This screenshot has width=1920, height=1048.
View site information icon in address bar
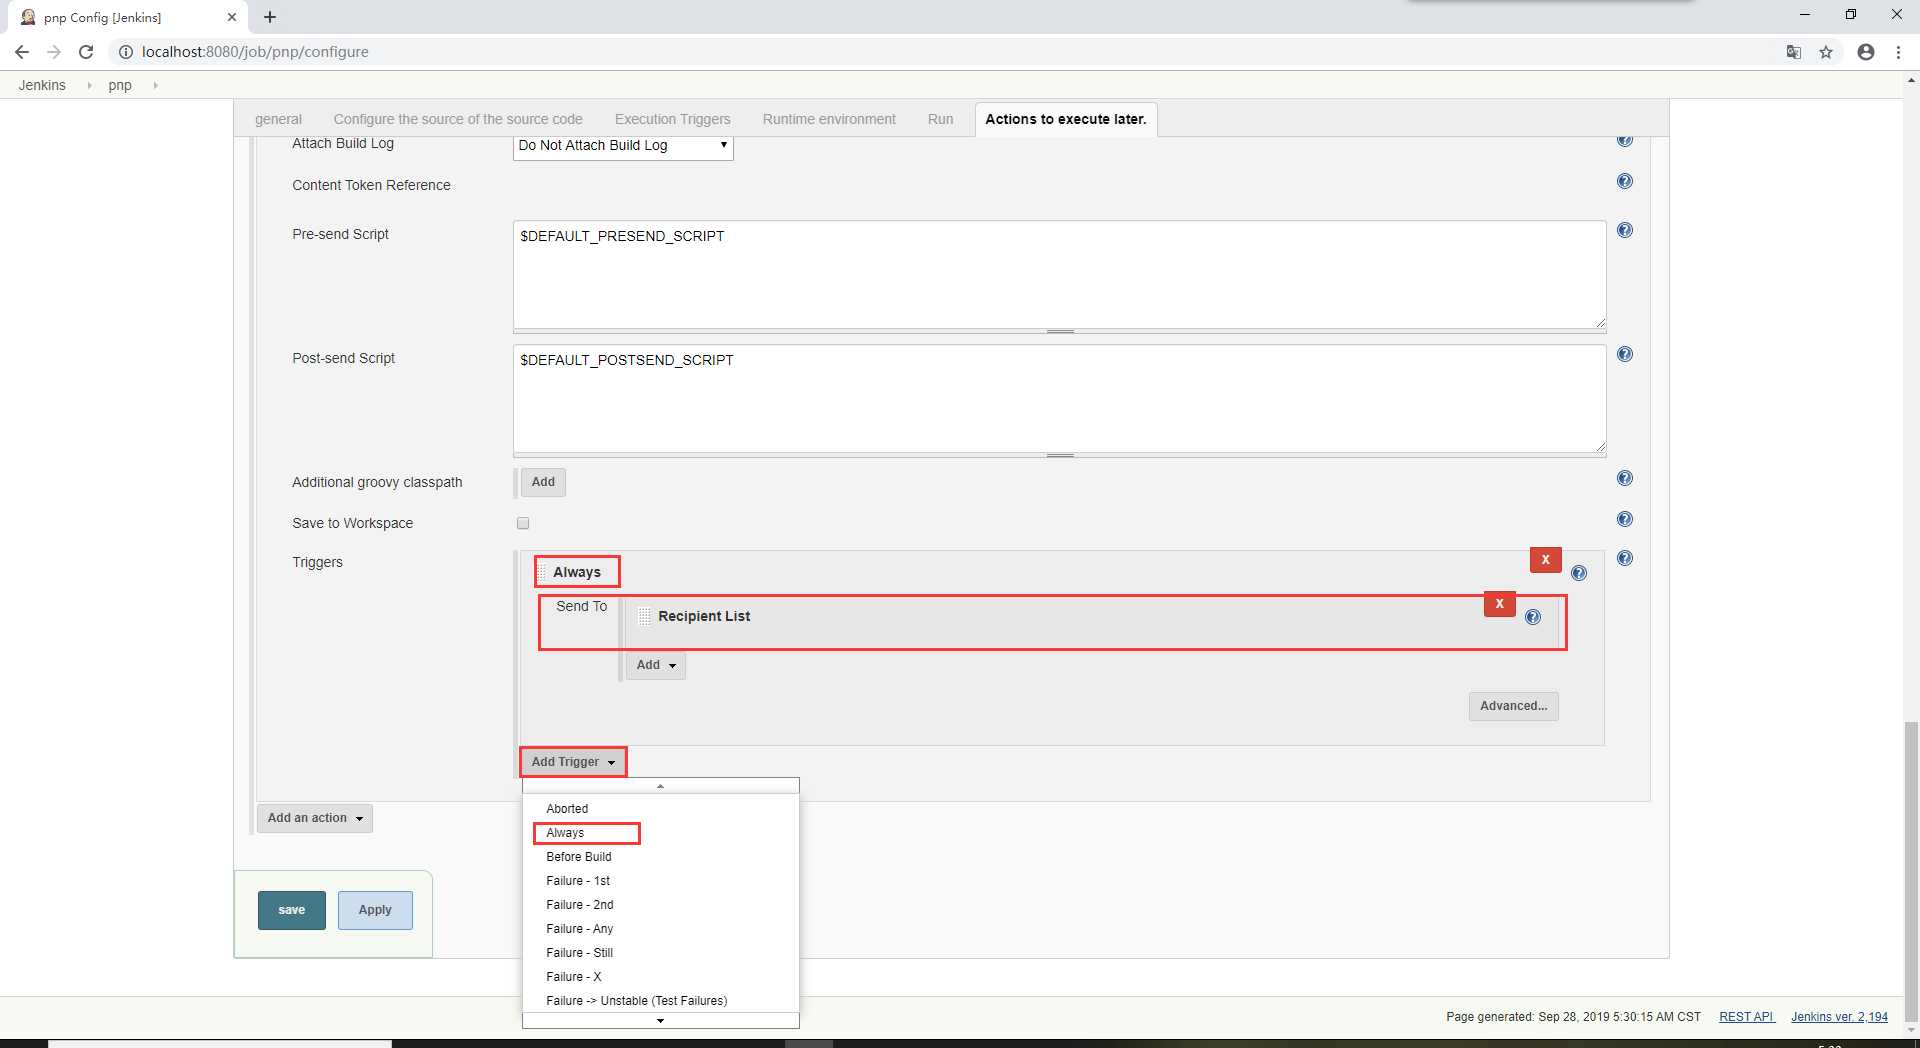tap(126, 52)
